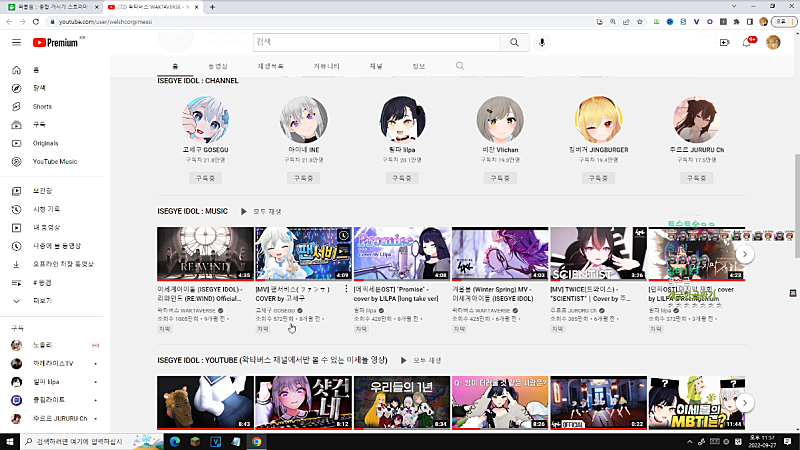Open the account avatar menu
This screenshot has height=450, width=800.
[773, 42]
